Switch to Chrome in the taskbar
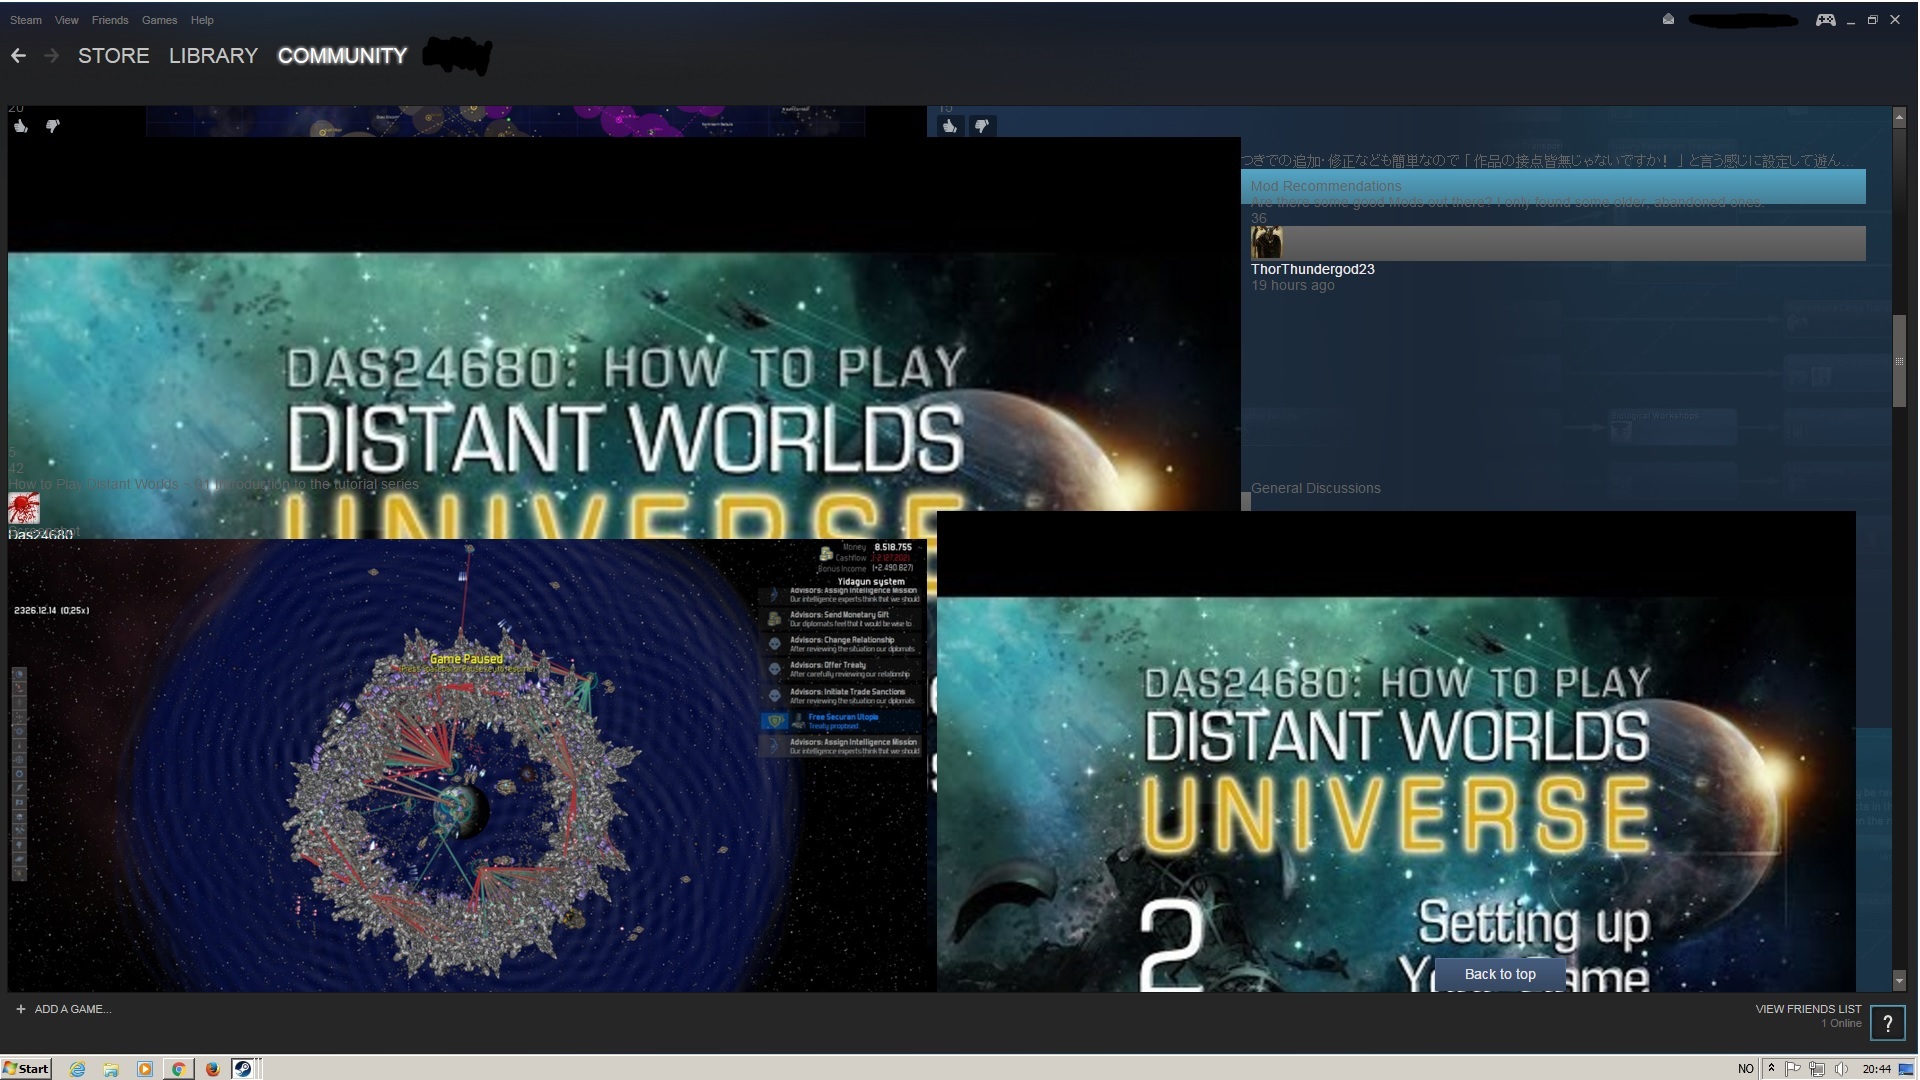 point(178,1068)
